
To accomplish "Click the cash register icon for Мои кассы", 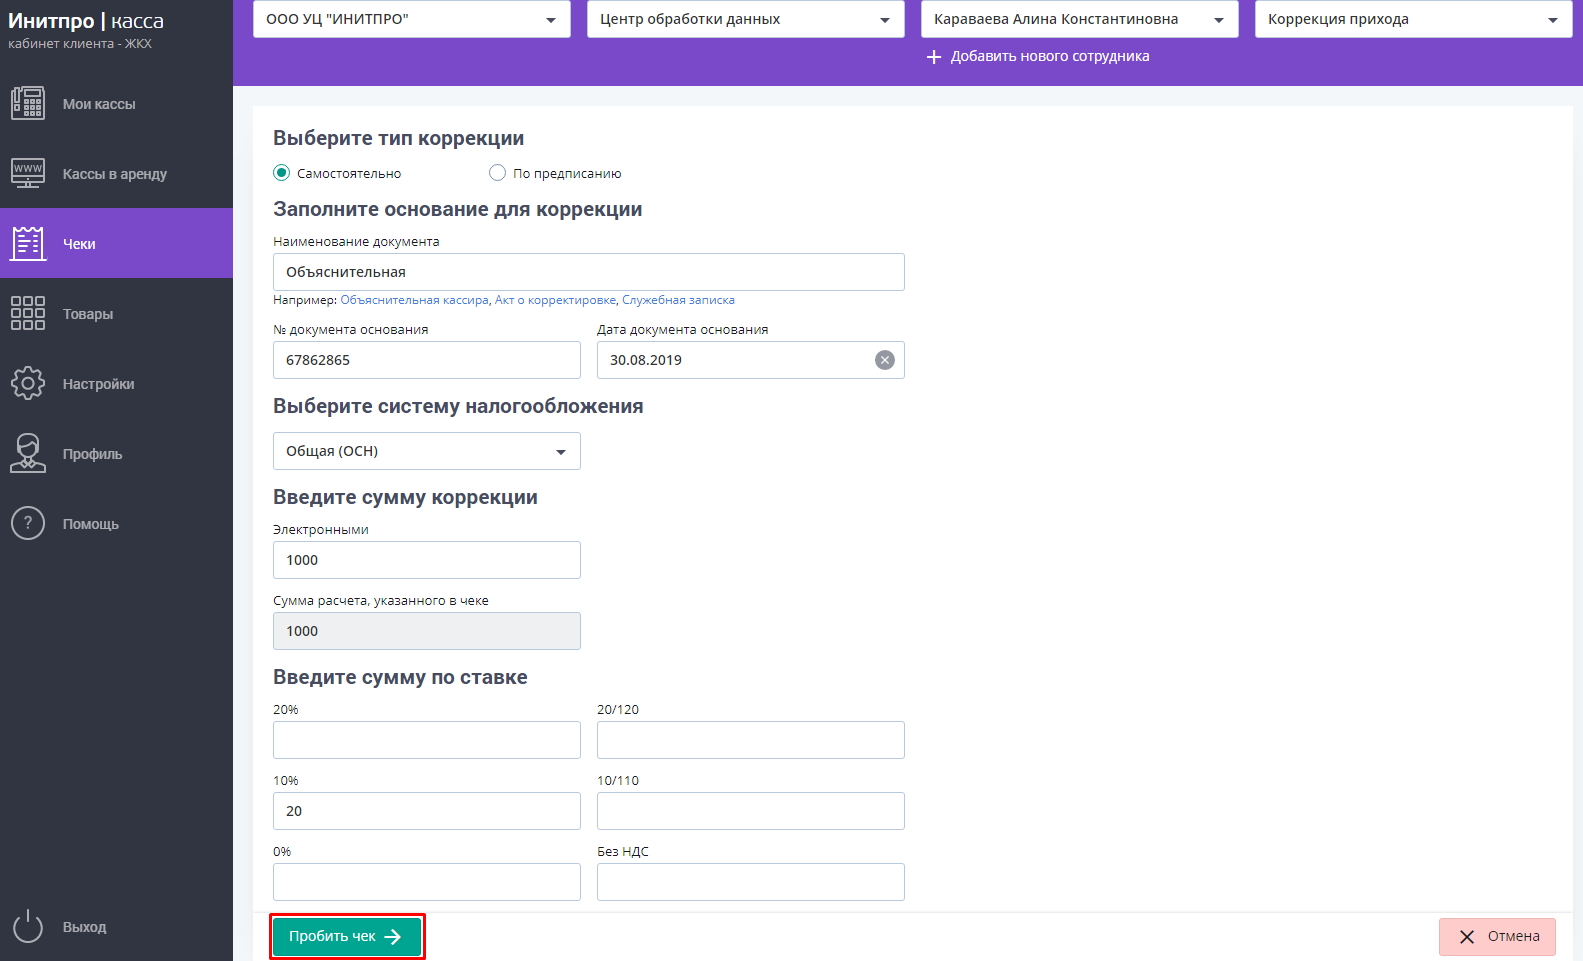I will (28, 103).
